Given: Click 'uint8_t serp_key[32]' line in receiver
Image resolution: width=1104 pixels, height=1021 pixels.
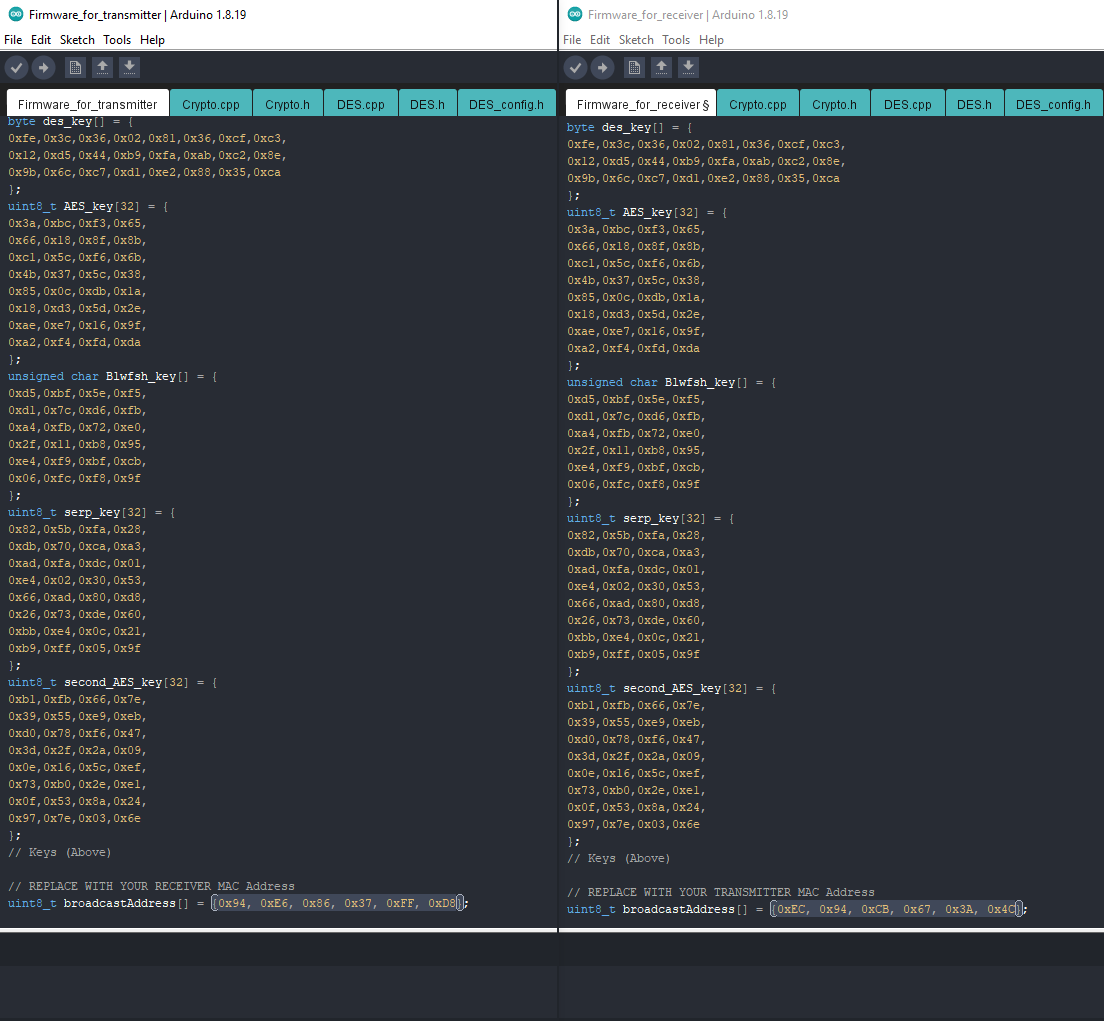Looking at the screenshot, I should click(651, 518).
